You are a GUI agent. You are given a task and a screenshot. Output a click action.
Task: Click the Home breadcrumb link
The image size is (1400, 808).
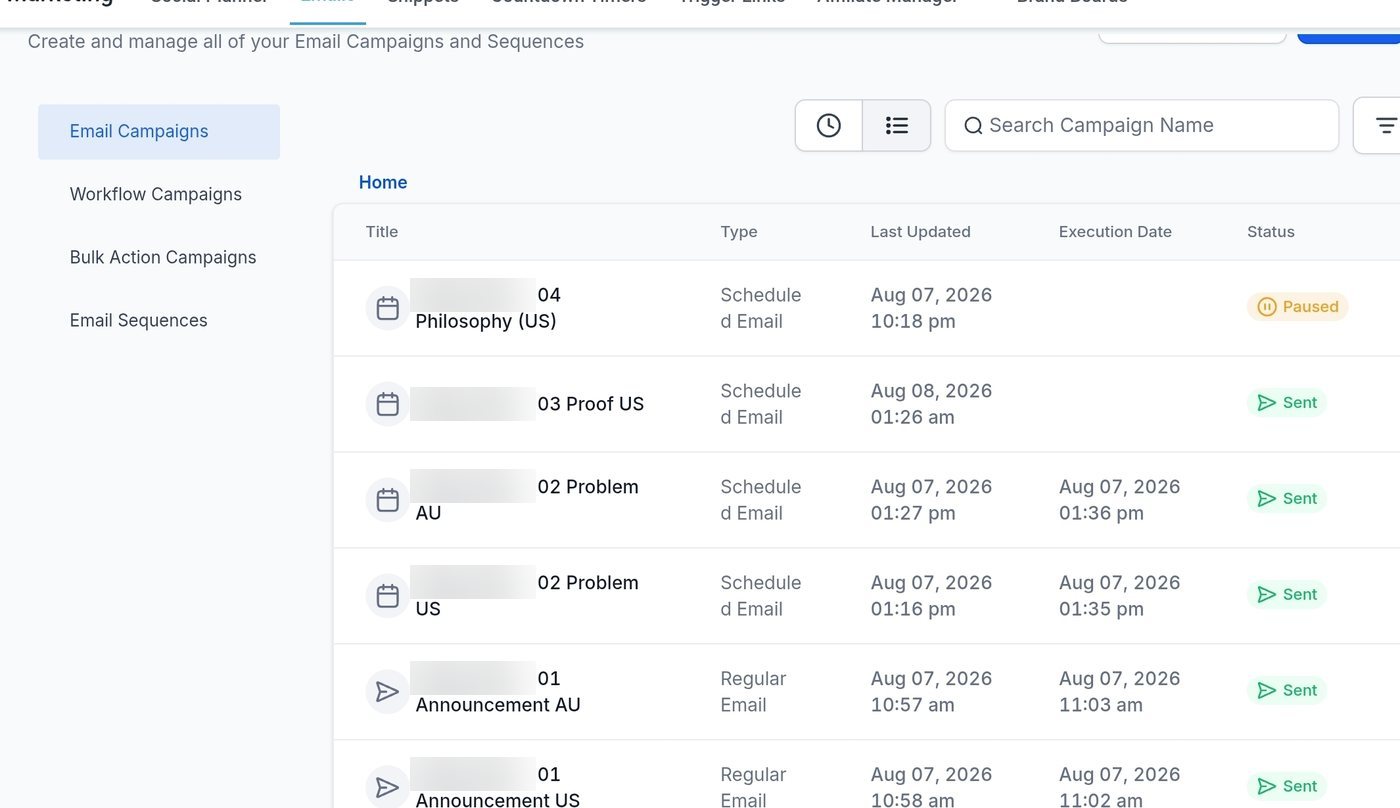coord(383,182)
